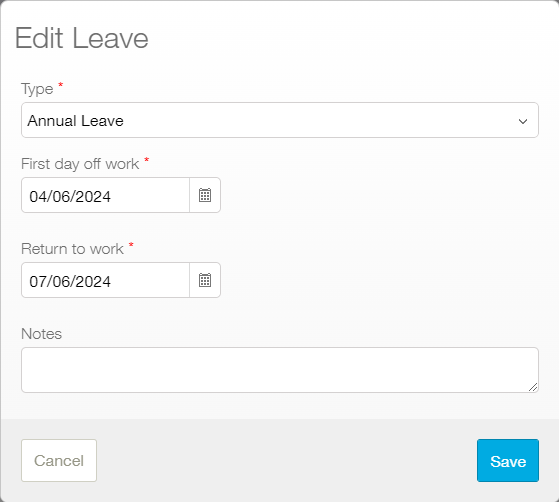Focus the Notes text area
The image size is (559, 502).
click(280, 370)
